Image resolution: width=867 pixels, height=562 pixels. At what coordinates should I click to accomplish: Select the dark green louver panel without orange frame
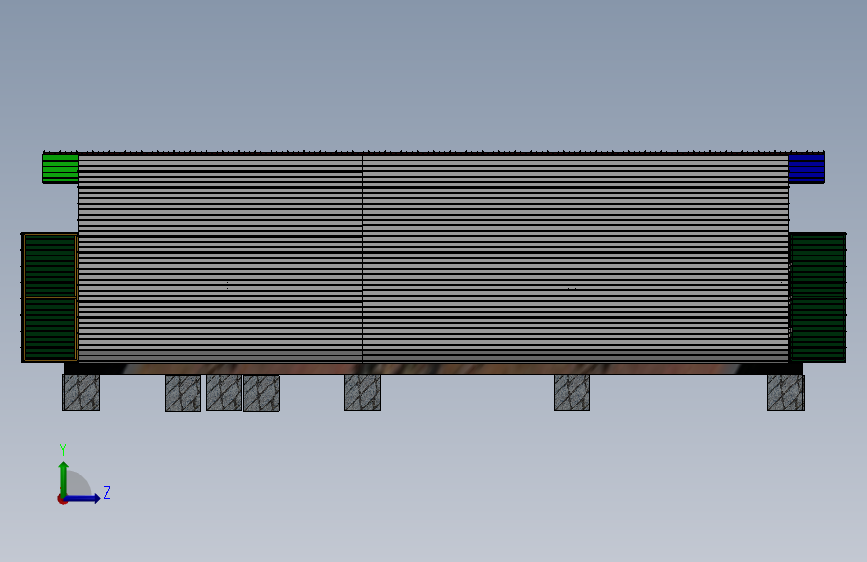818,298
